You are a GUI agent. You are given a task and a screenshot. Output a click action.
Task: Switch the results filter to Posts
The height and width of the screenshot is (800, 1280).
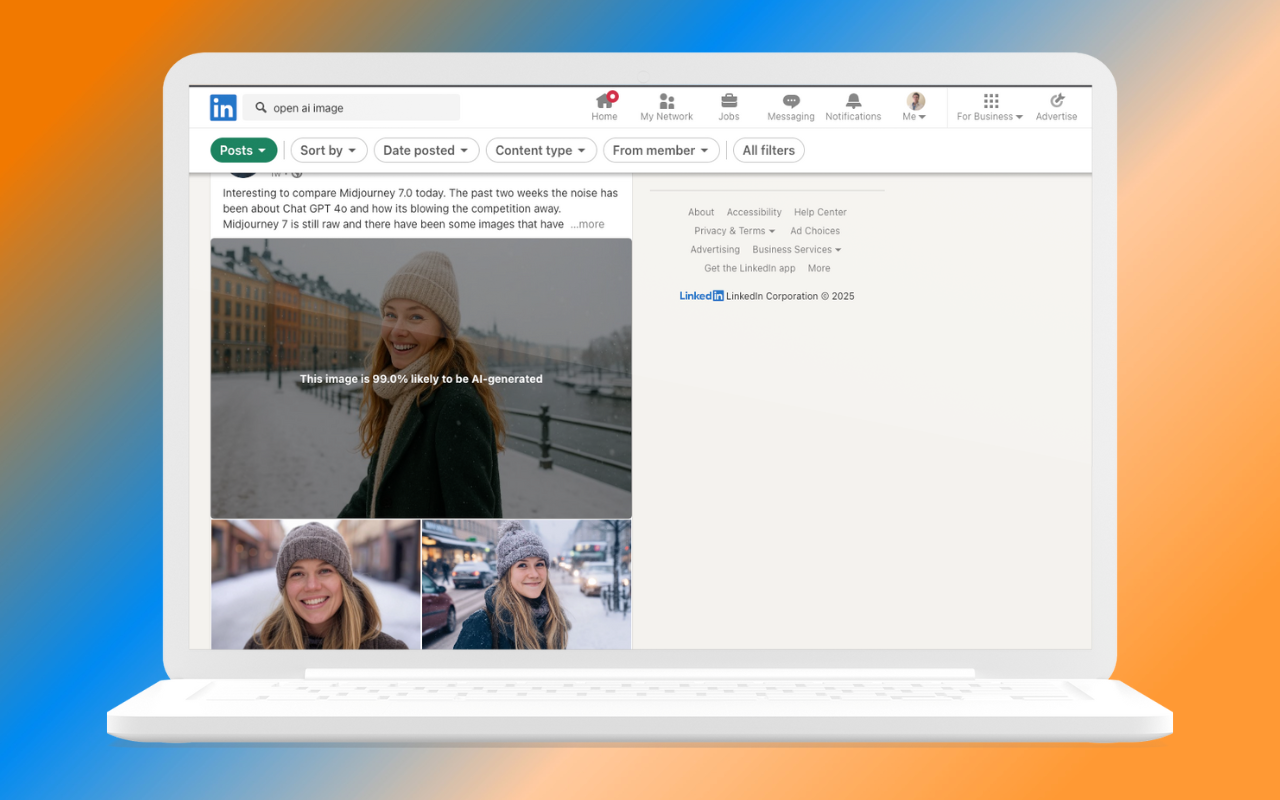tap(243, 150)
